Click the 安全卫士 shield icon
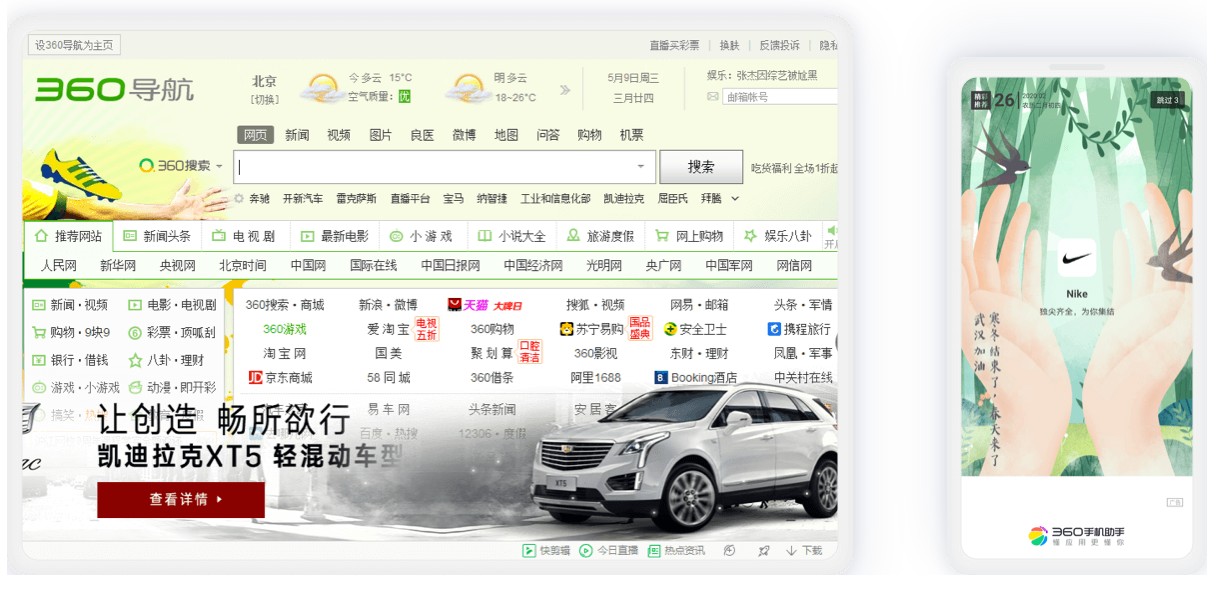1220x590 pixels. point(670,329)
